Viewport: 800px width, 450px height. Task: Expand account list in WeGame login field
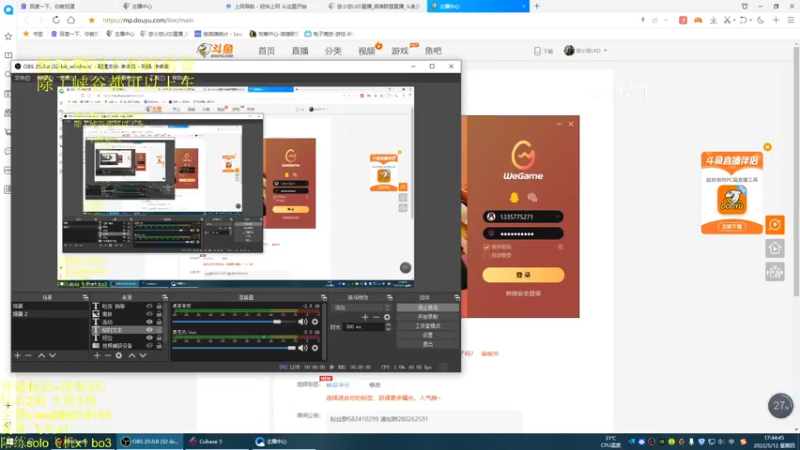pyautogui.click(x=557, y=217)
